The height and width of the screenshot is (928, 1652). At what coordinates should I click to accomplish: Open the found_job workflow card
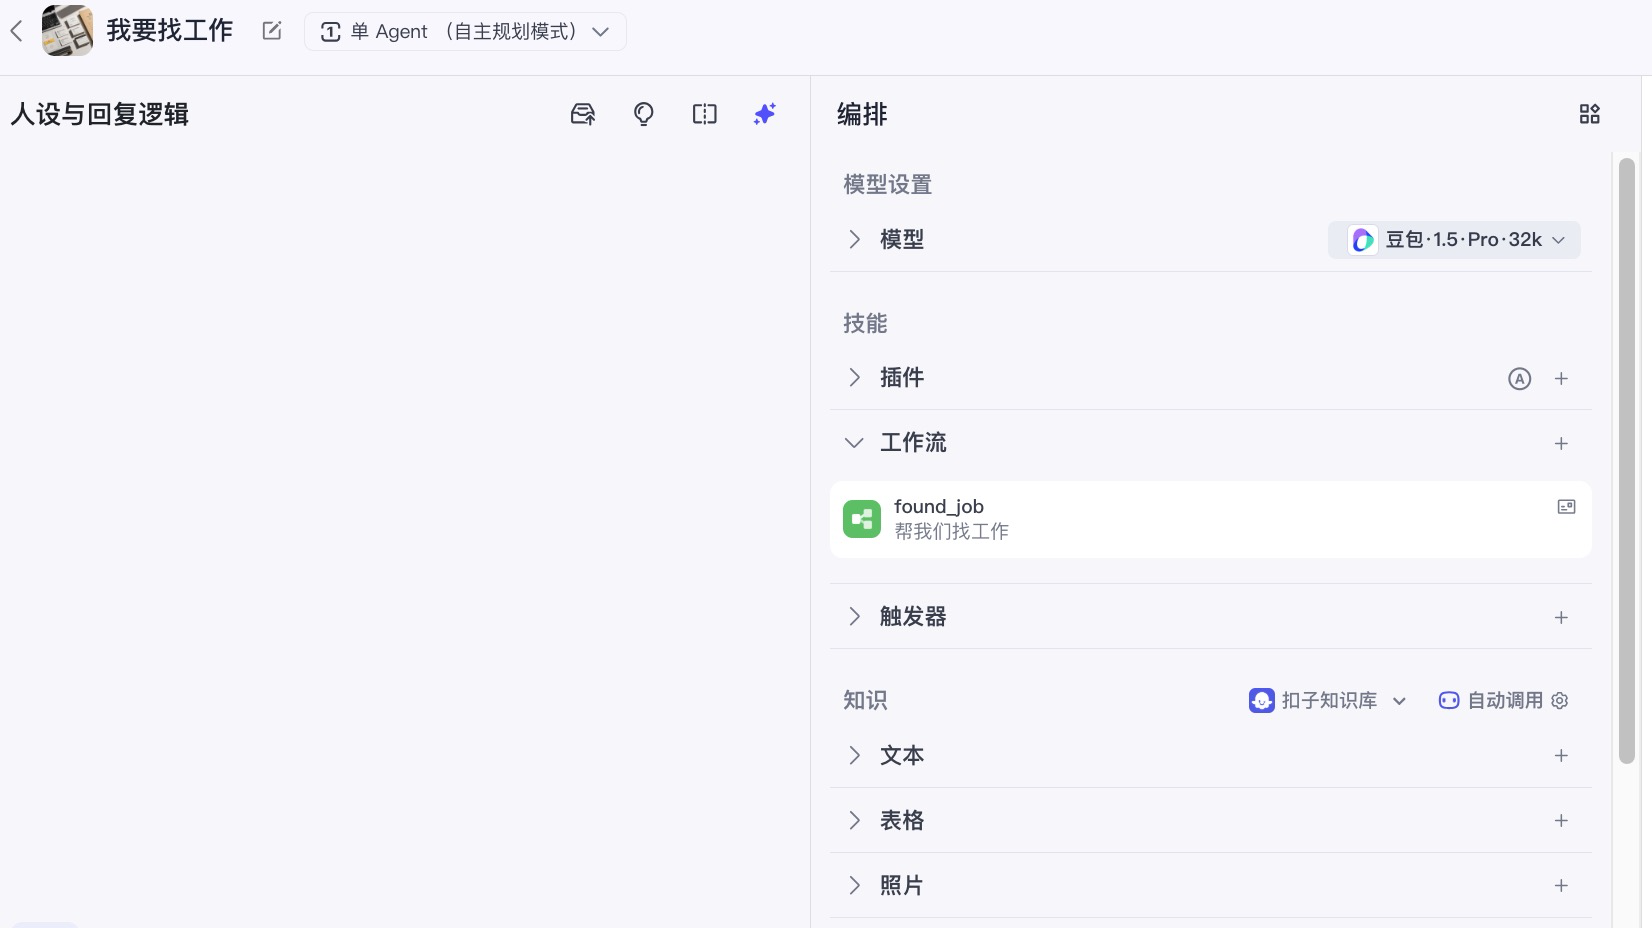pyautogui.click(x=1210, y=519)
